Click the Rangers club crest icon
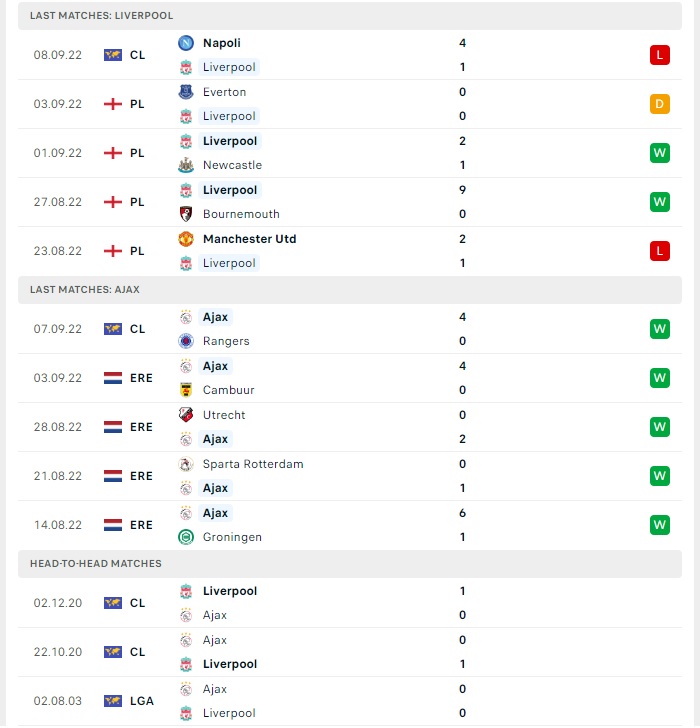700x728 pixels. pyautogui.click(x=186, y=341)
